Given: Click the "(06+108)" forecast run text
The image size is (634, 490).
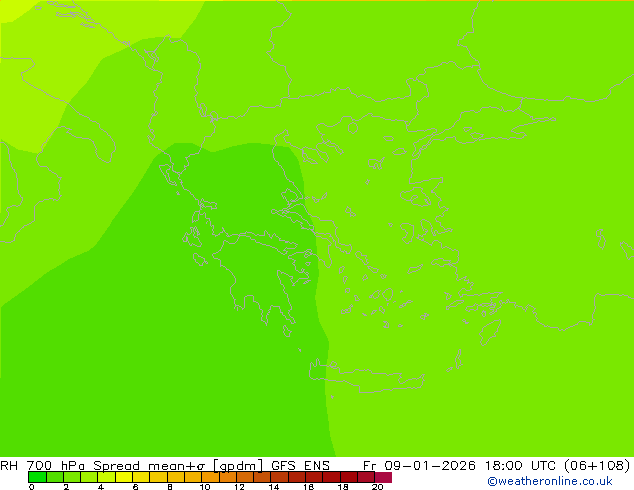Looking at the screenshot, I should [597, 466].
